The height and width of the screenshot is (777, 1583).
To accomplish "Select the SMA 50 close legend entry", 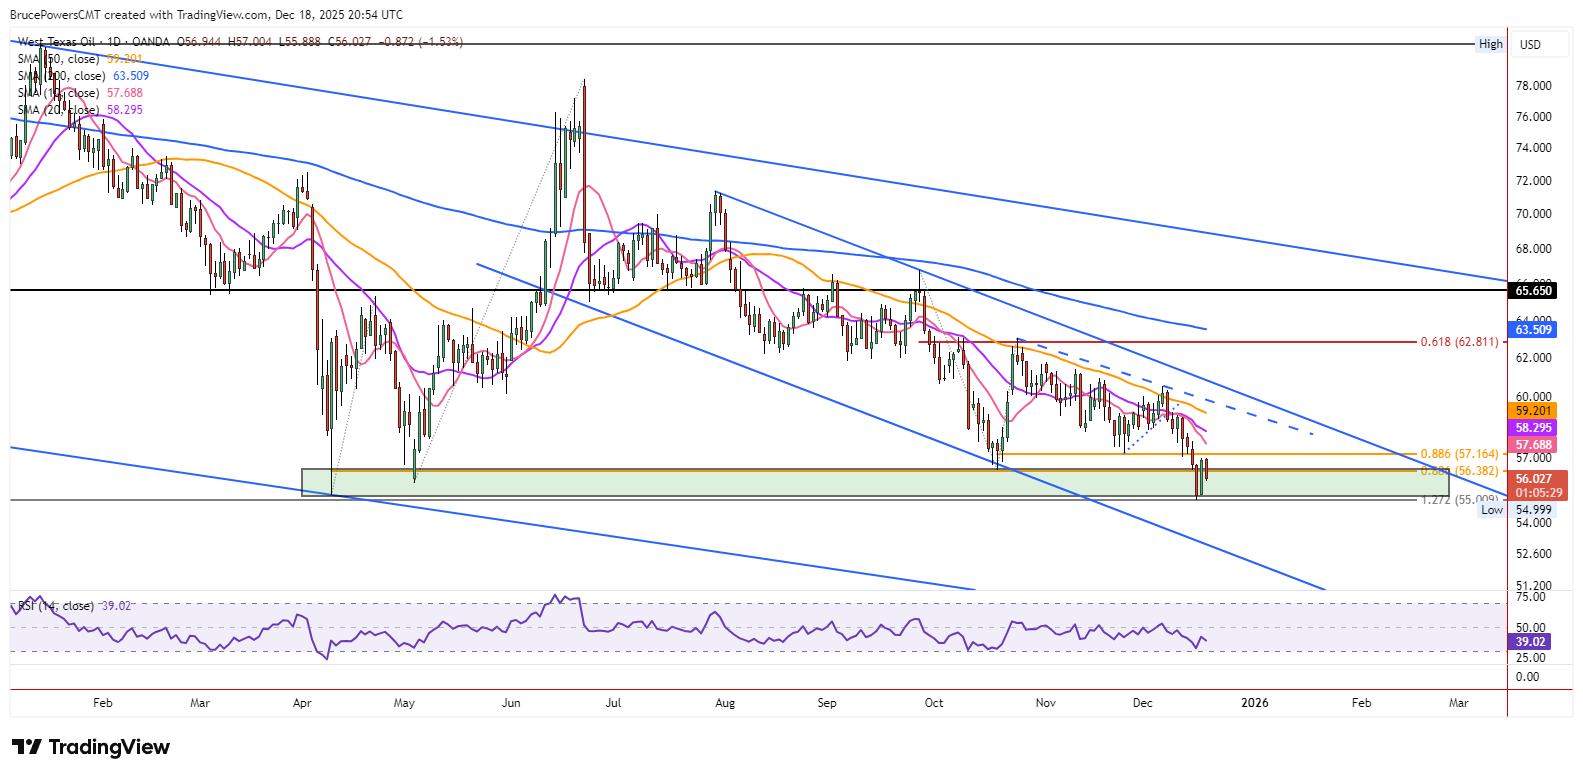I will tap(60, 59).
